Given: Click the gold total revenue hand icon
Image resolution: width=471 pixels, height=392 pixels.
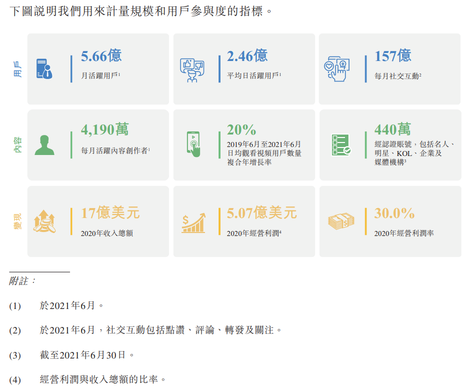Looking at the screenshot, I should pos(44,221).
